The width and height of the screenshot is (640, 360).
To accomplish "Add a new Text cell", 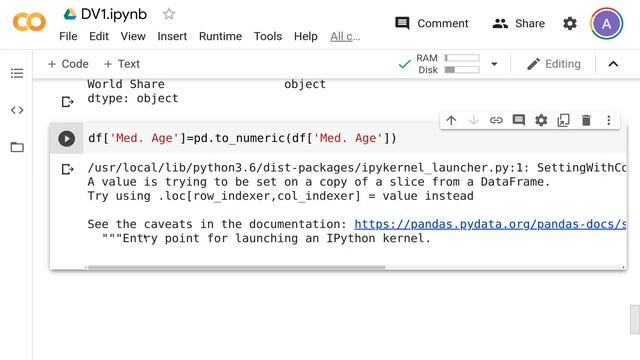I will pyautogui.click(x=122, y=64).
